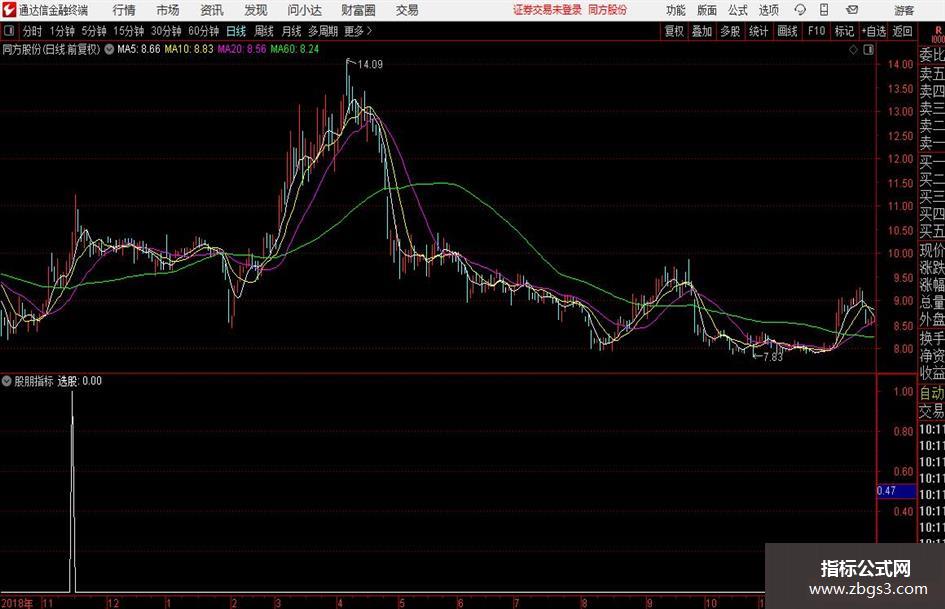945x609 pixels.
Task: Click the 股朋指标 indicator name
Action: coord(34,381)
